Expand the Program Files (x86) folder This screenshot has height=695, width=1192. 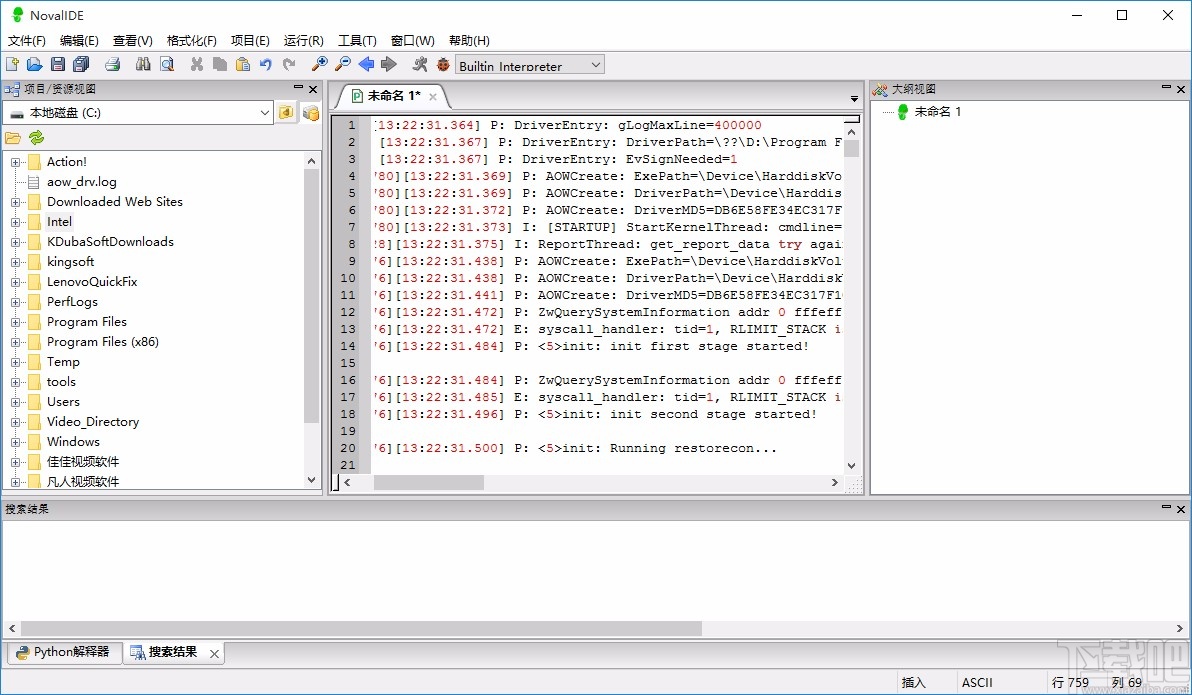14,342
